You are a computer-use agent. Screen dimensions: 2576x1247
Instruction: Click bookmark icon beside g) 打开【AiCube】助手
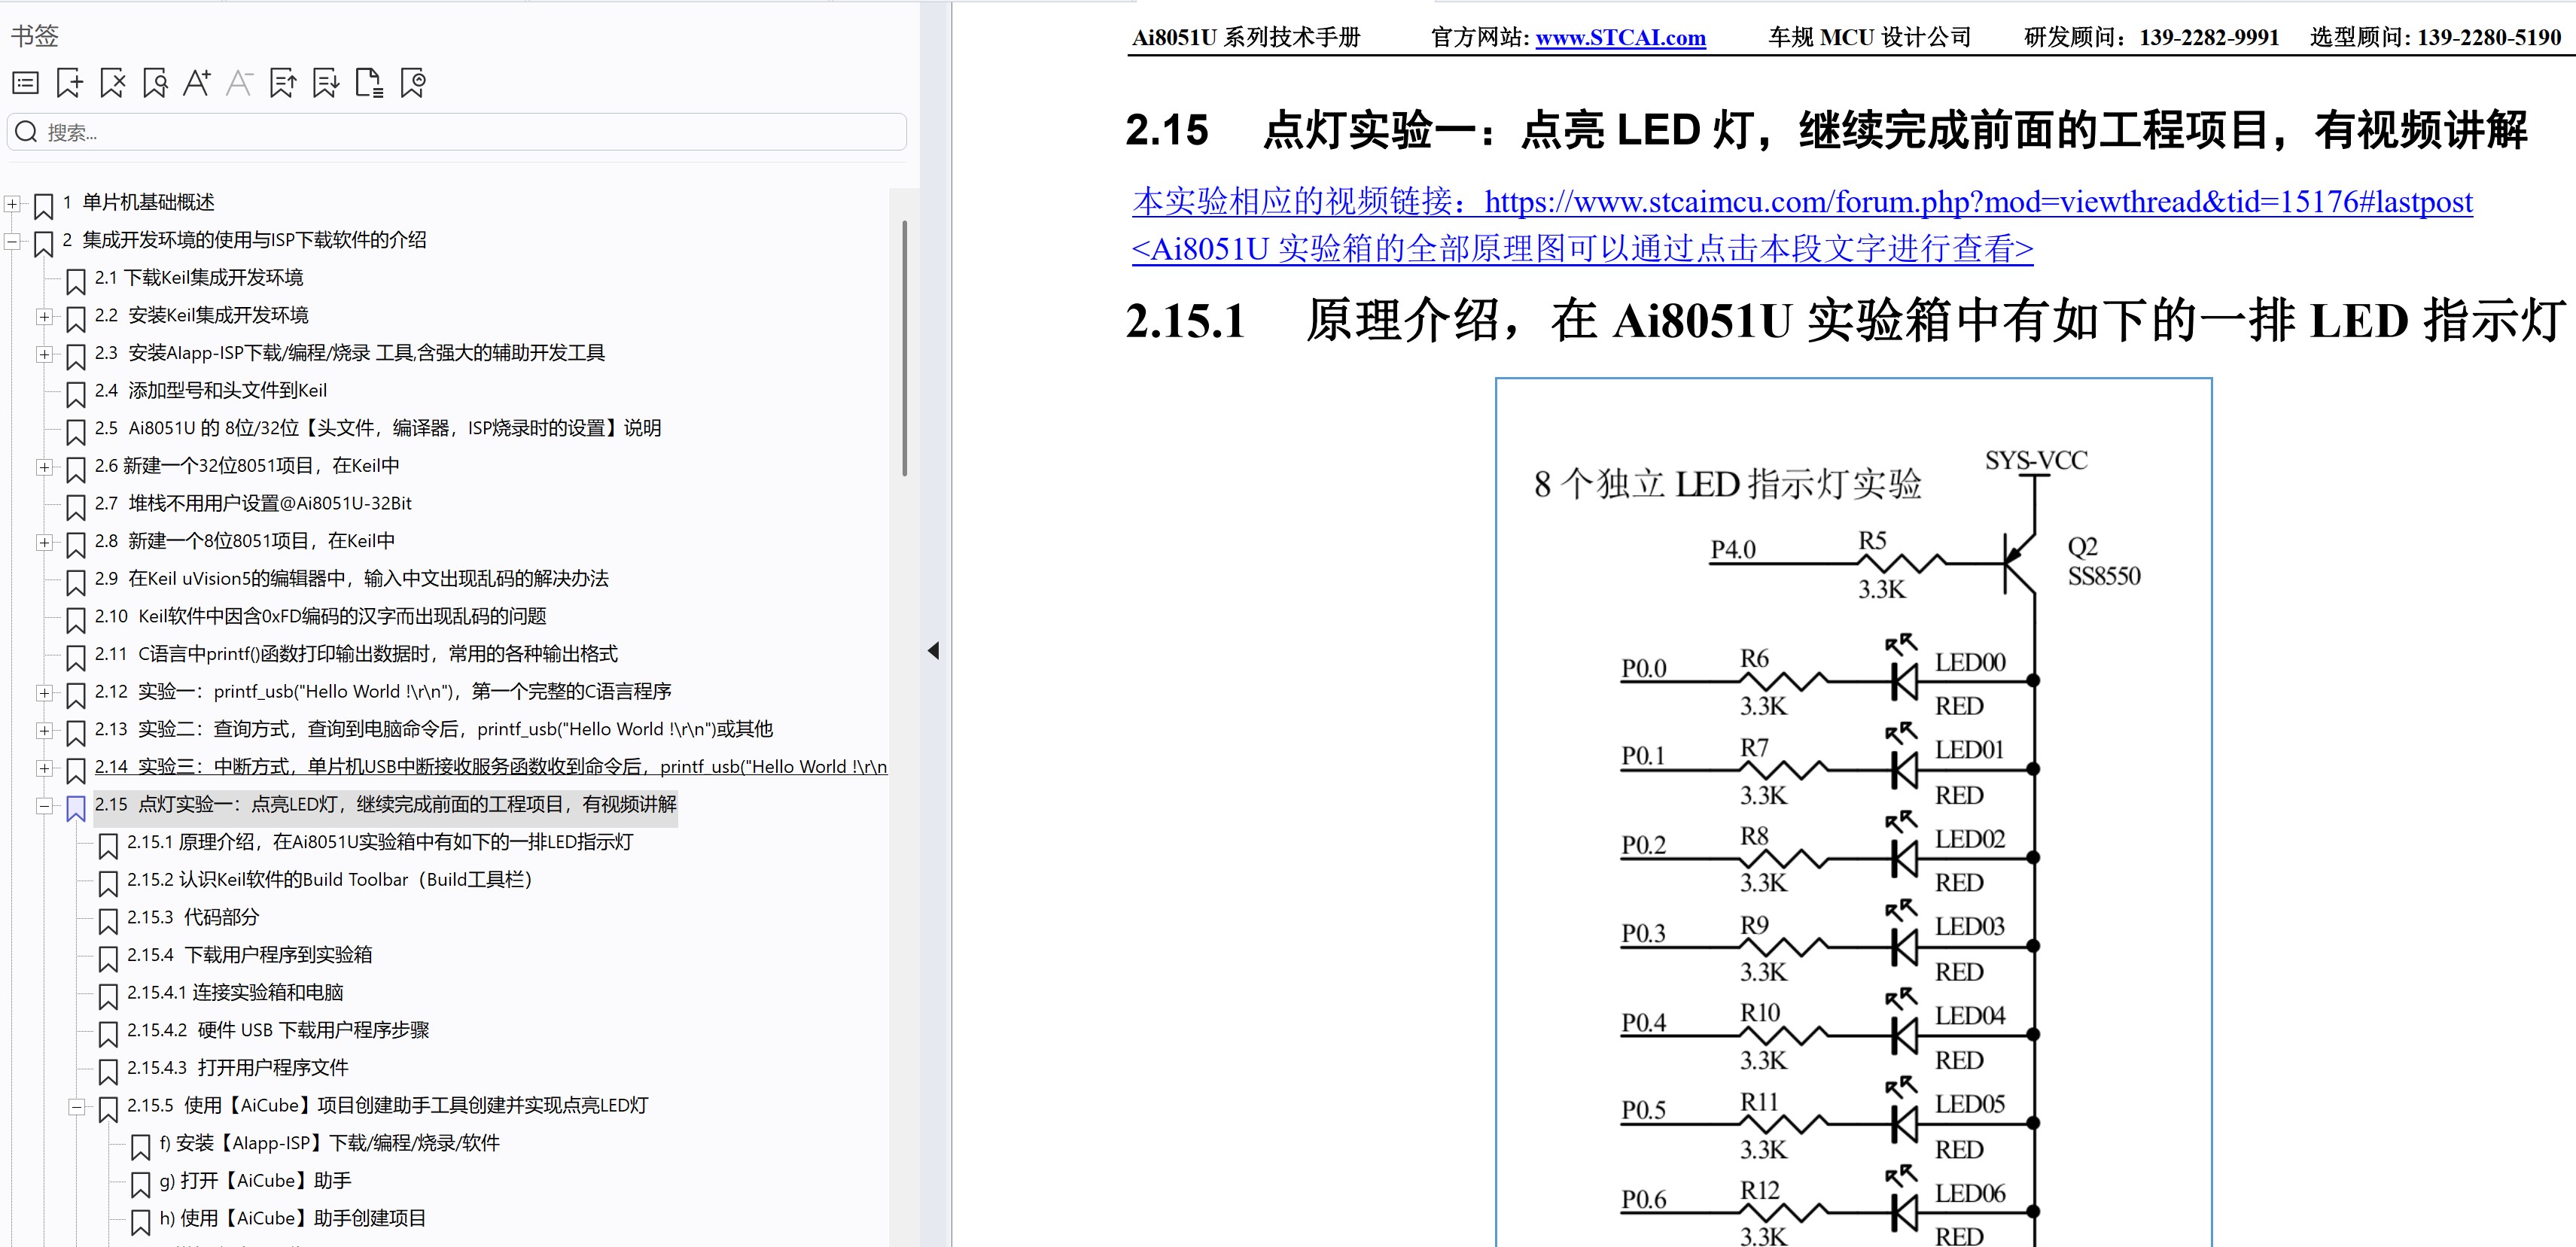(141, 1184)
